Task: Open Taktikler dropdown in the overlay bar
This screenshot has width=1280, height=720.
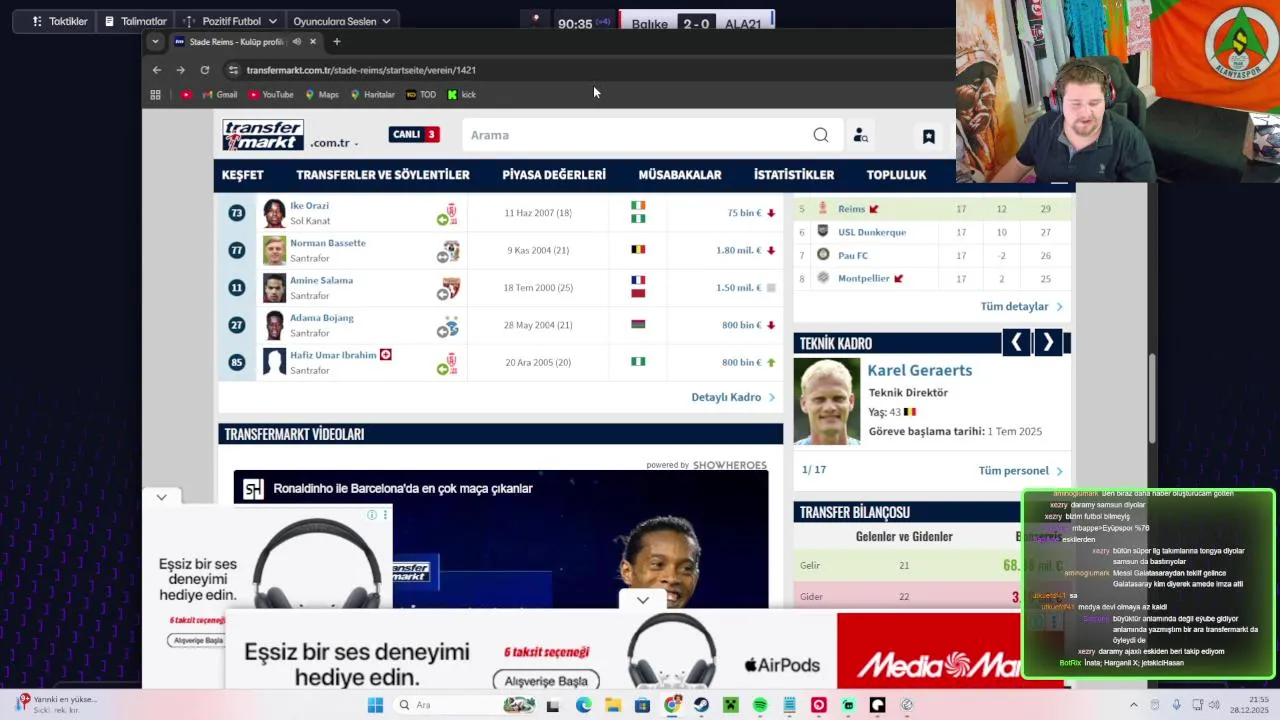Action: [60, 21]
